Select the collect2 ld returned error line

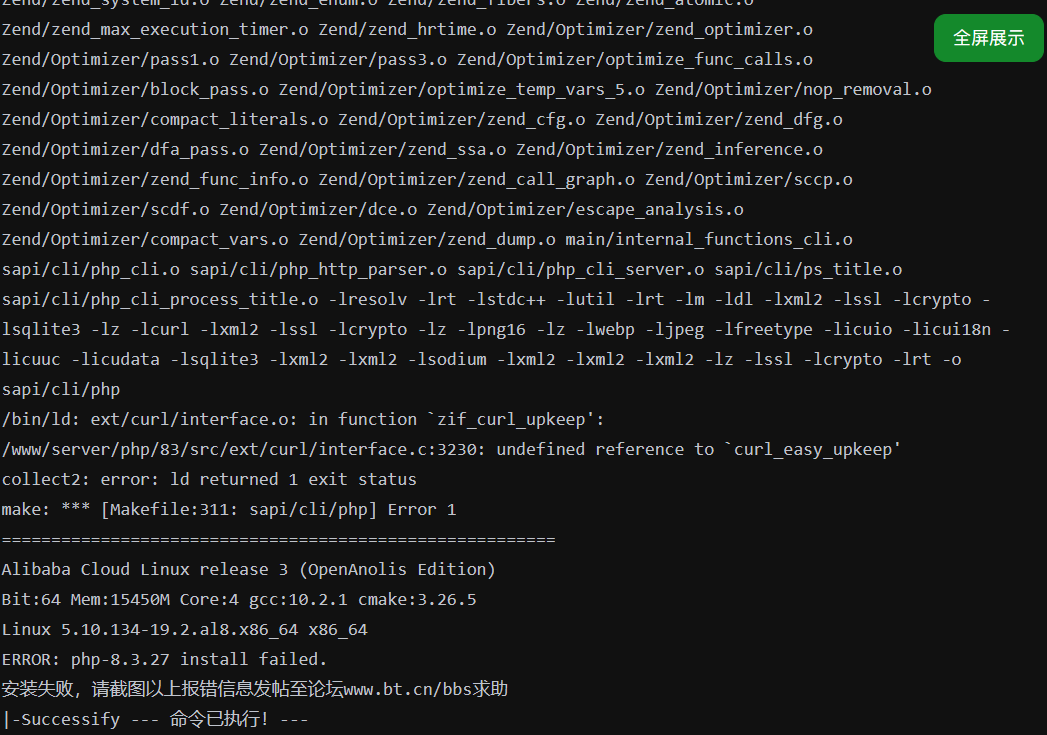pos(209,479)
